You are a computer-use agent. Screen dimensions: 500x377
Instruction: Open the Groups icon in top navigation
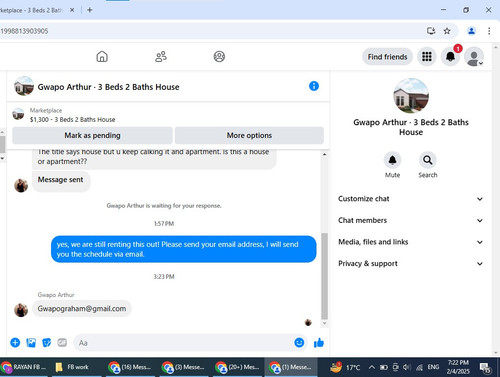coord(219,57)
